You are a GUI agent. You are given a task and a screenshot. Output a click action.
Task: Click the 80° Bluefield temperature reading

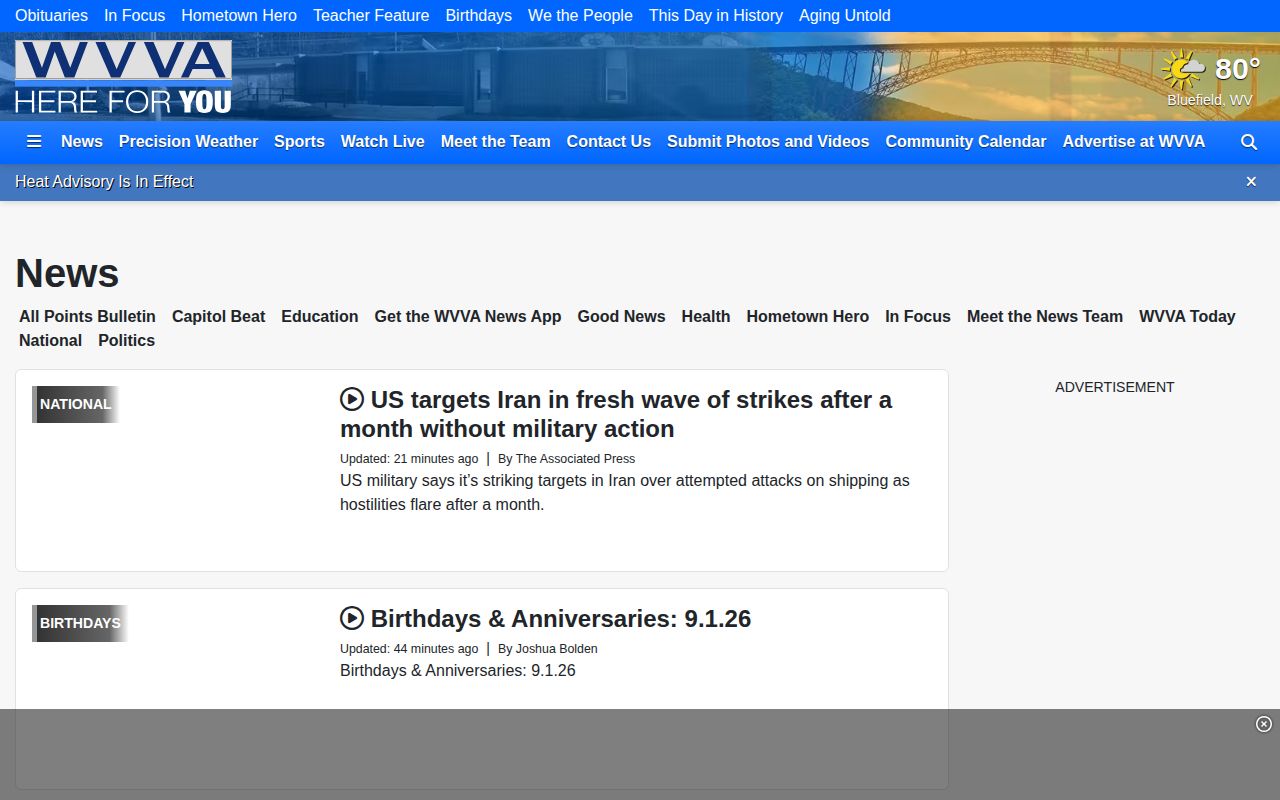pyautogui.click(x=1238, y=69)
